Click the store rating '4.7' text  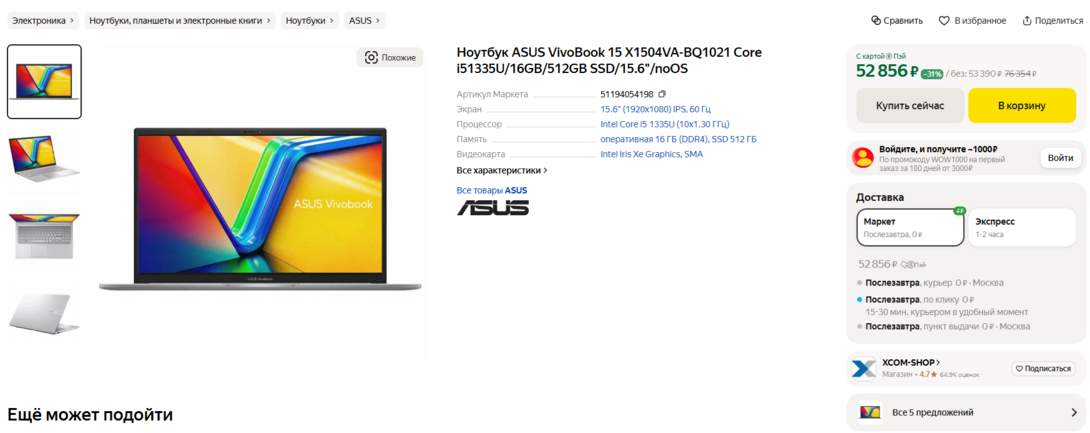point(924,375)
